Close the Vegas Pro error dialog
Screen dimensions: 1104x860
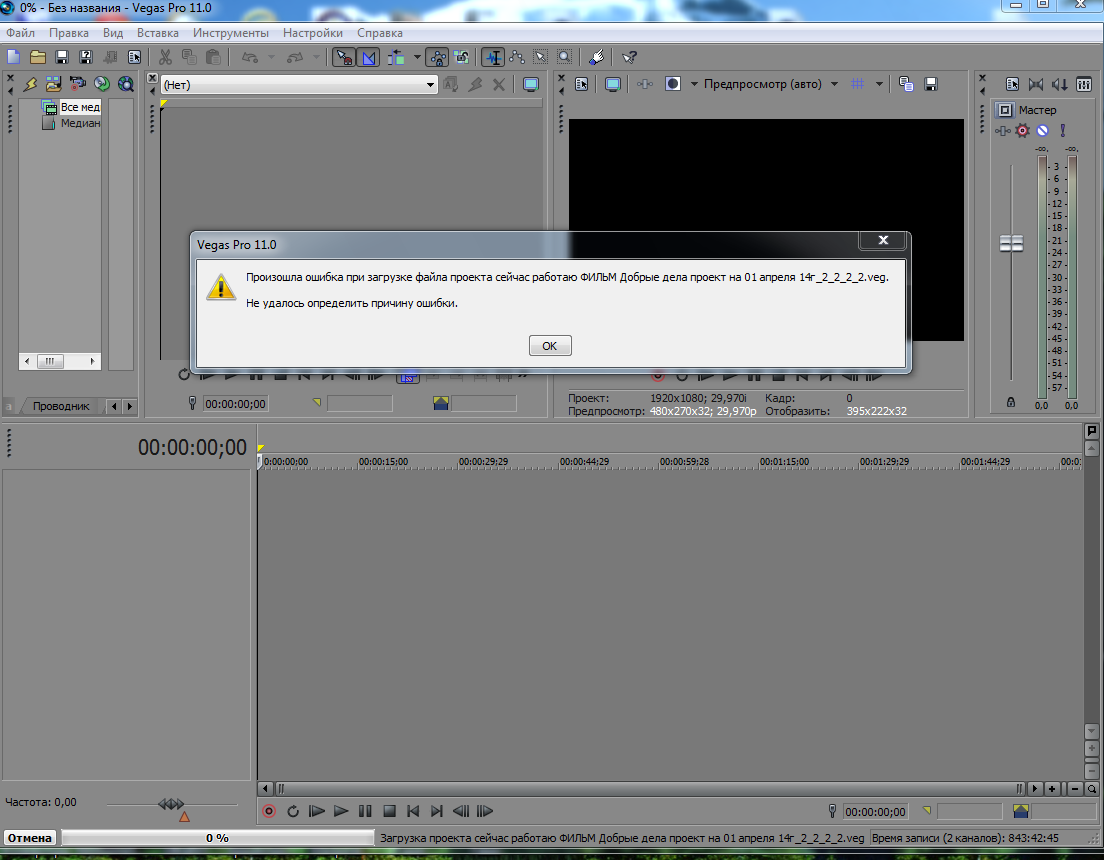coord(883,240)
